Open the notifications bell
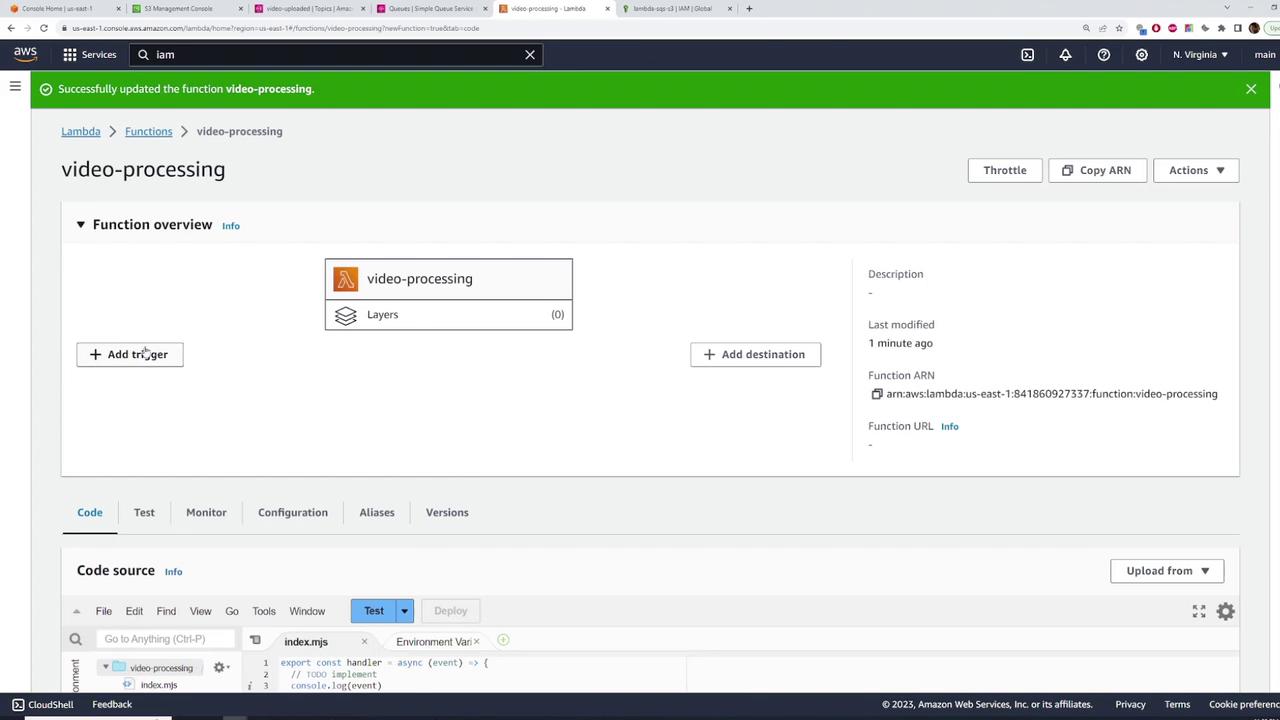This screenshot has height=720, width=1280. tap(1065, 54)
